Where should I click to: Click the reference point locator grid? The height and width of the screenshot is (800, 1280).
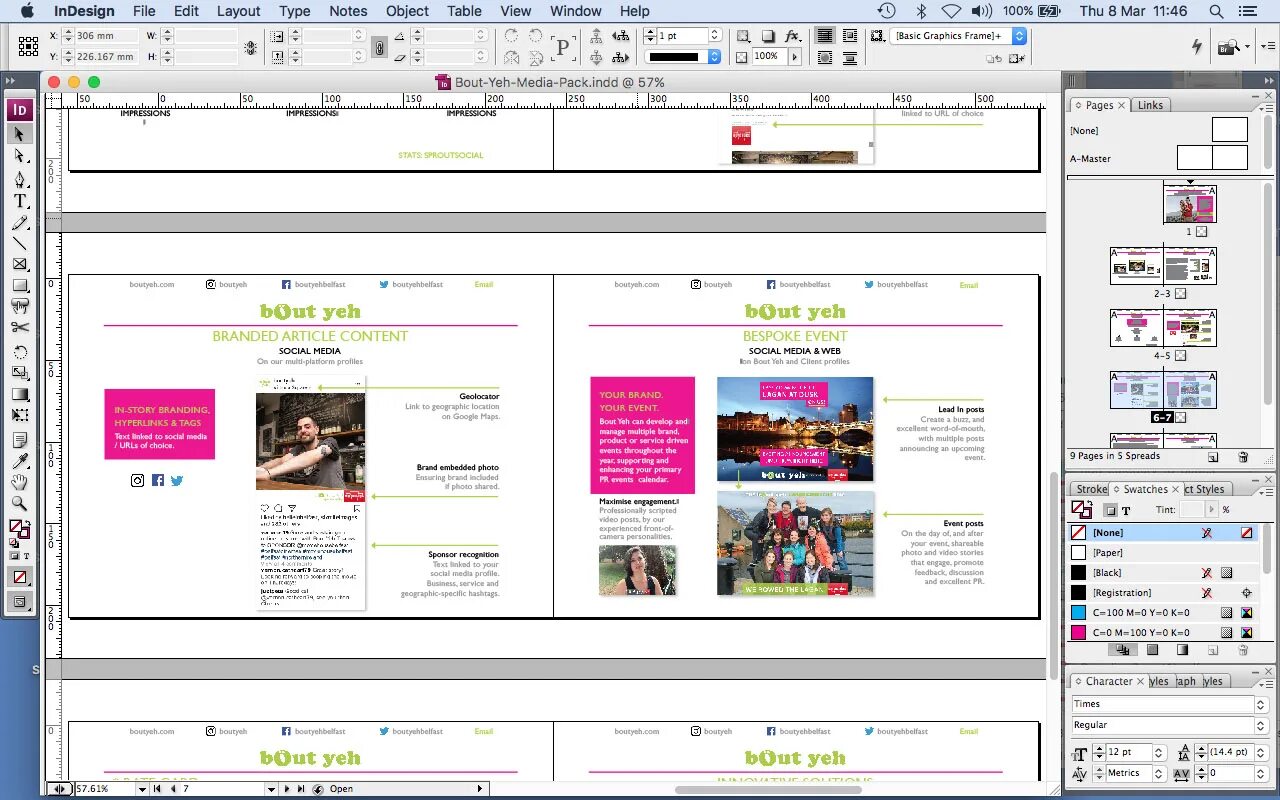pos(28,46)
